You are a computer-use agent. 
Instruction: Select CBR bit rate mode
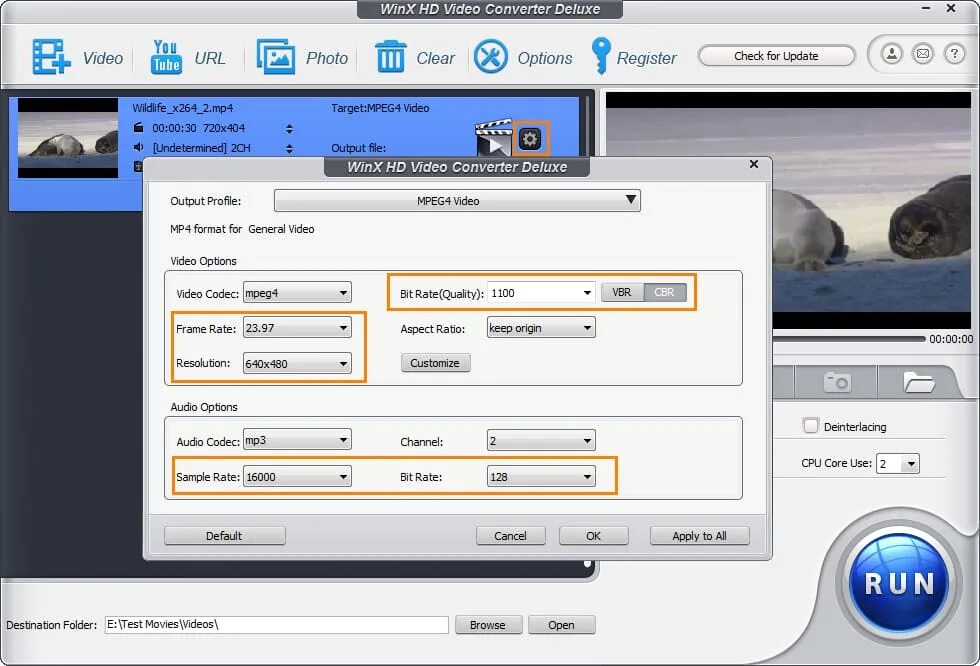(x=664, y=292)
